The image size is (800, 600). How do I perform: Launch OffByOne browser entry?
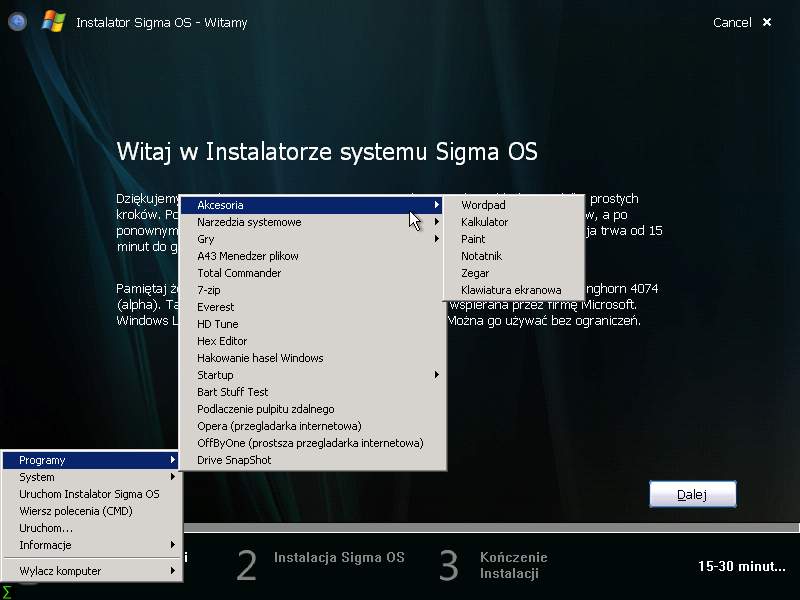[312, 443]
